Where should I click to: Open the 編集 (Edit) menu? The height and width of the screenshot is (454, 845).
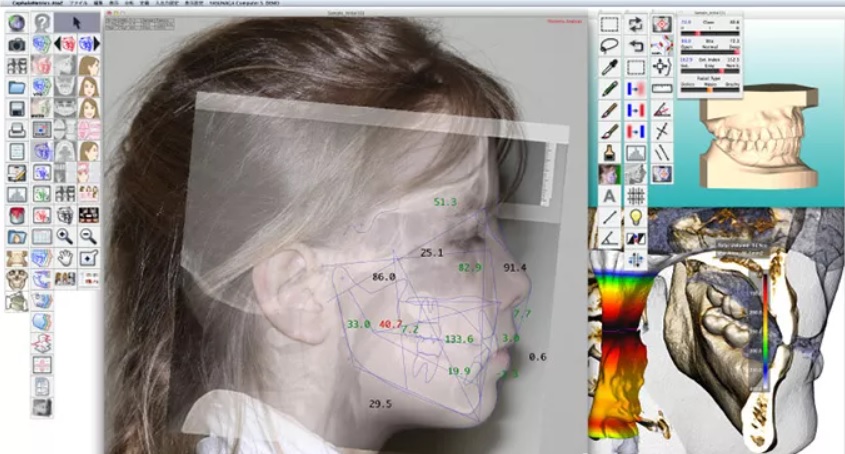pyautogui.click(x=99, y=4)
